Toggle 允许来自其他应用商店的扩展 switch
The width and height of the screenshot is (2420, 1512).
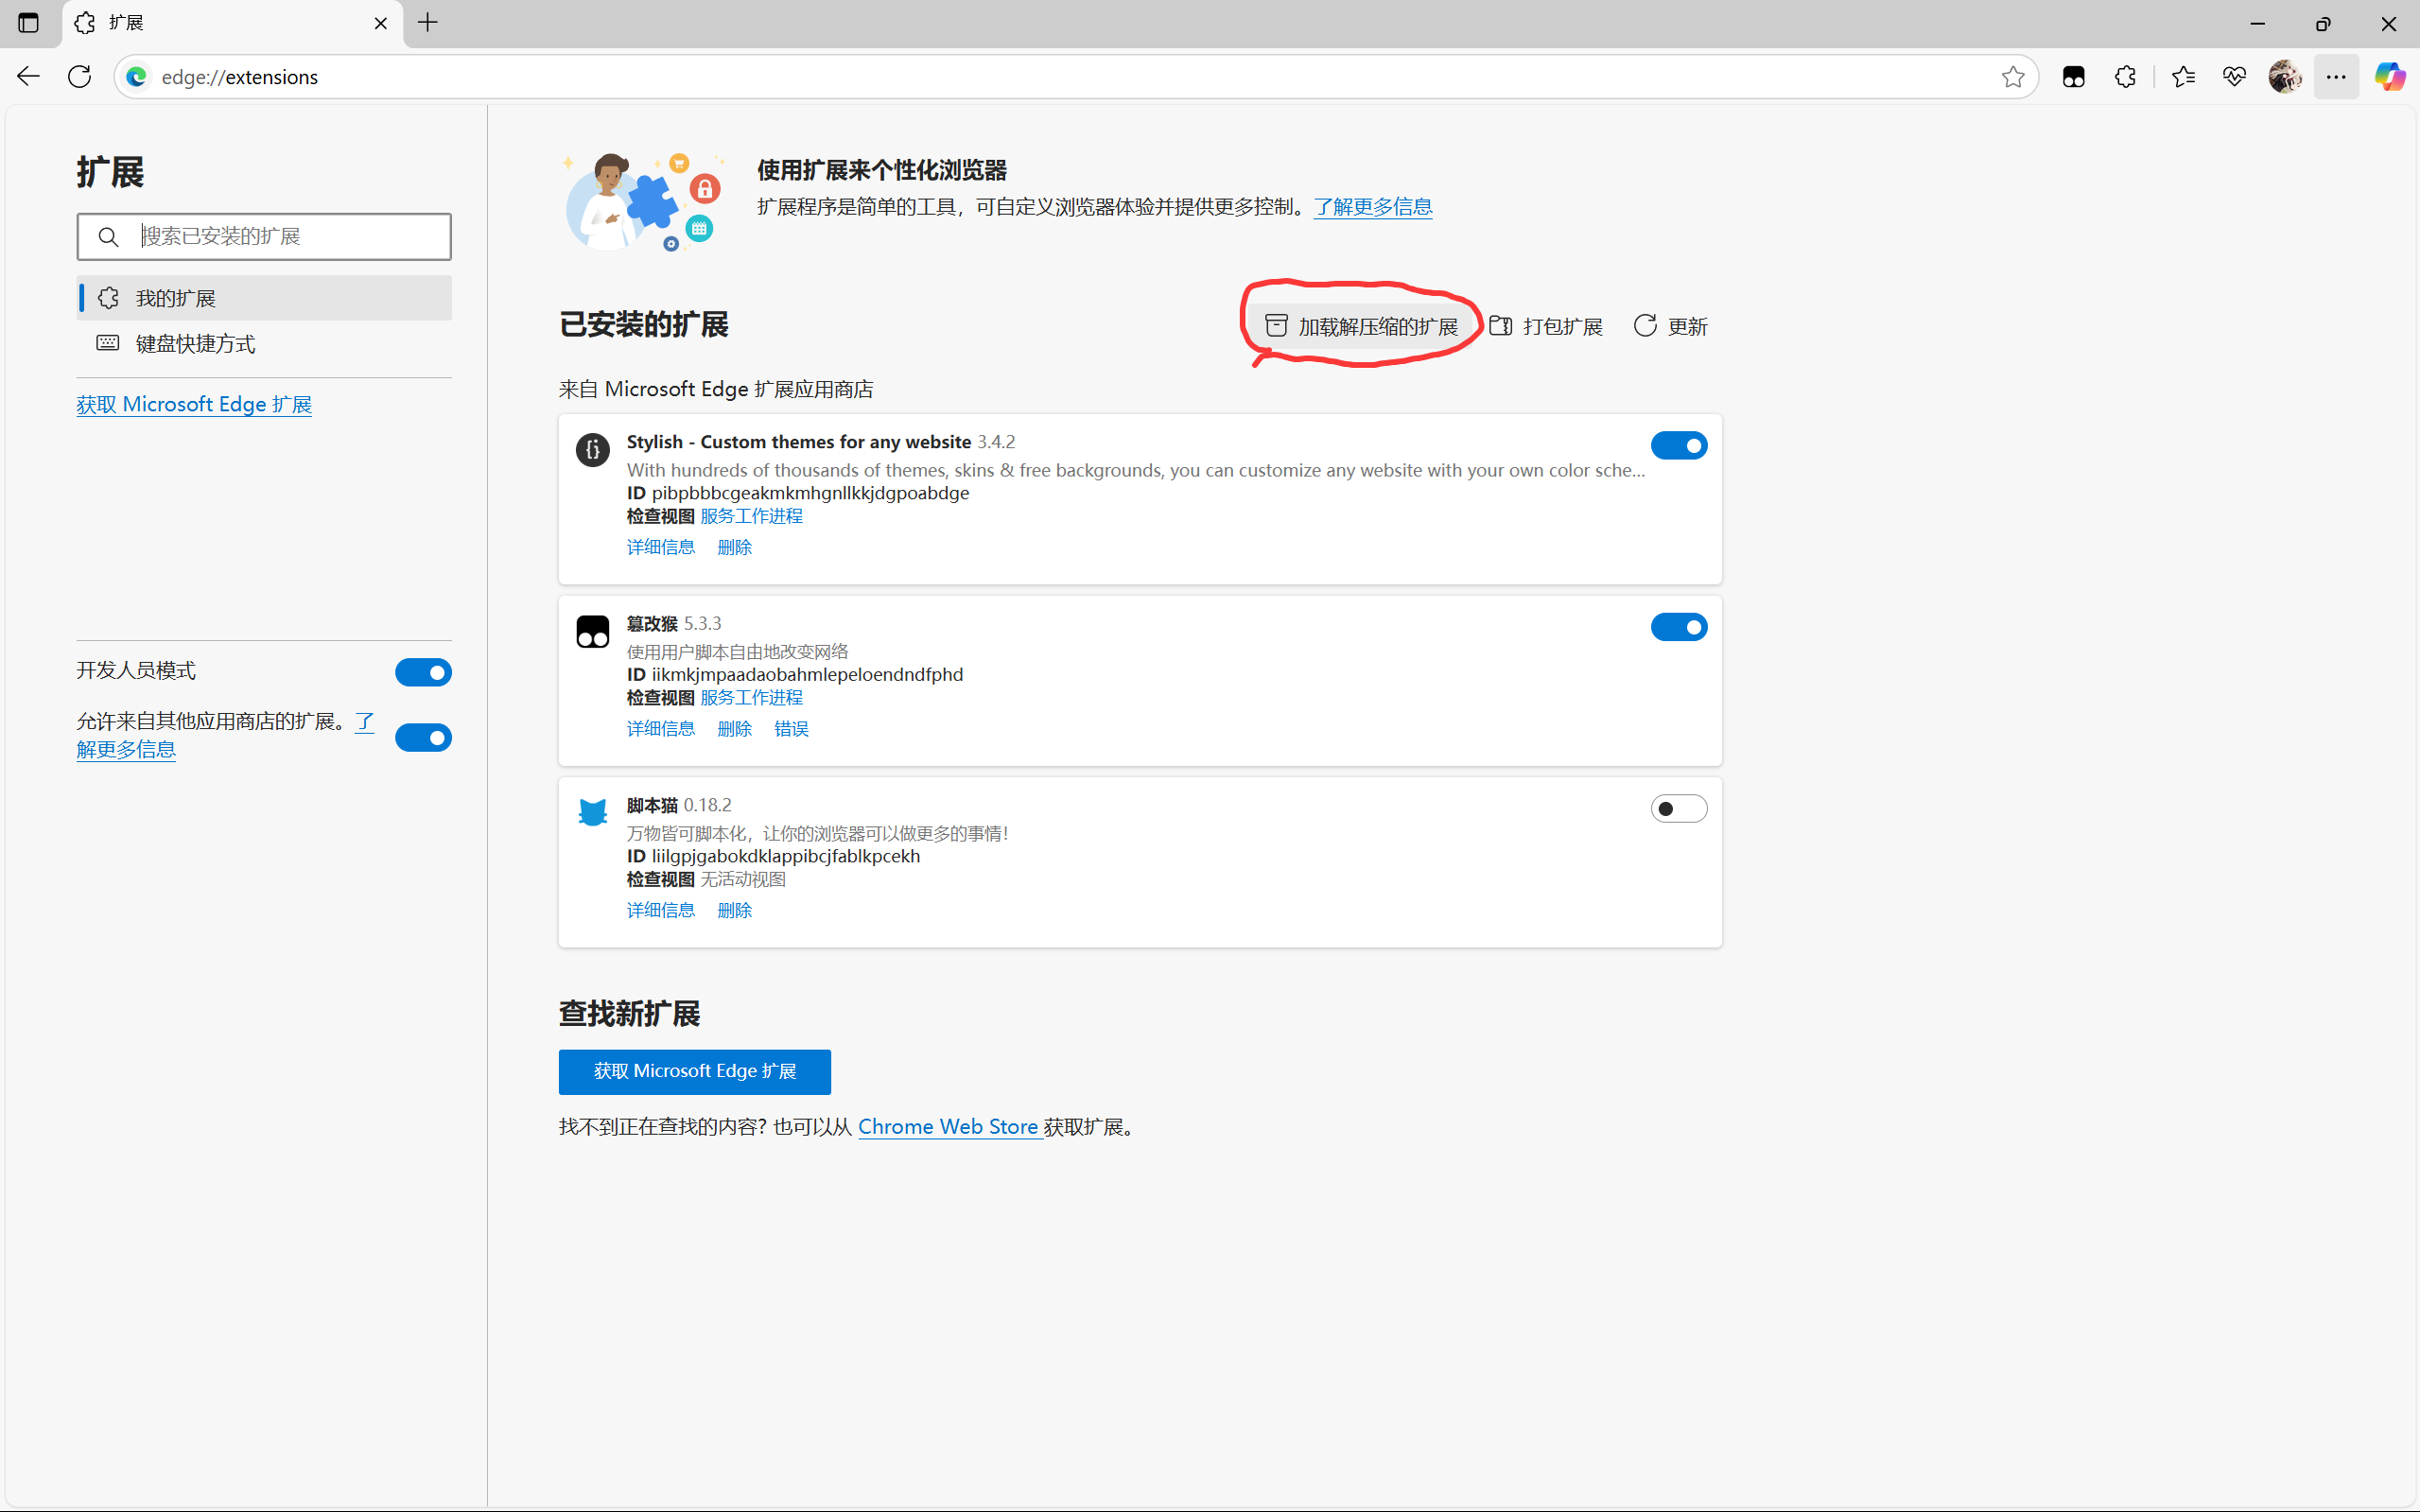(423, 738)
